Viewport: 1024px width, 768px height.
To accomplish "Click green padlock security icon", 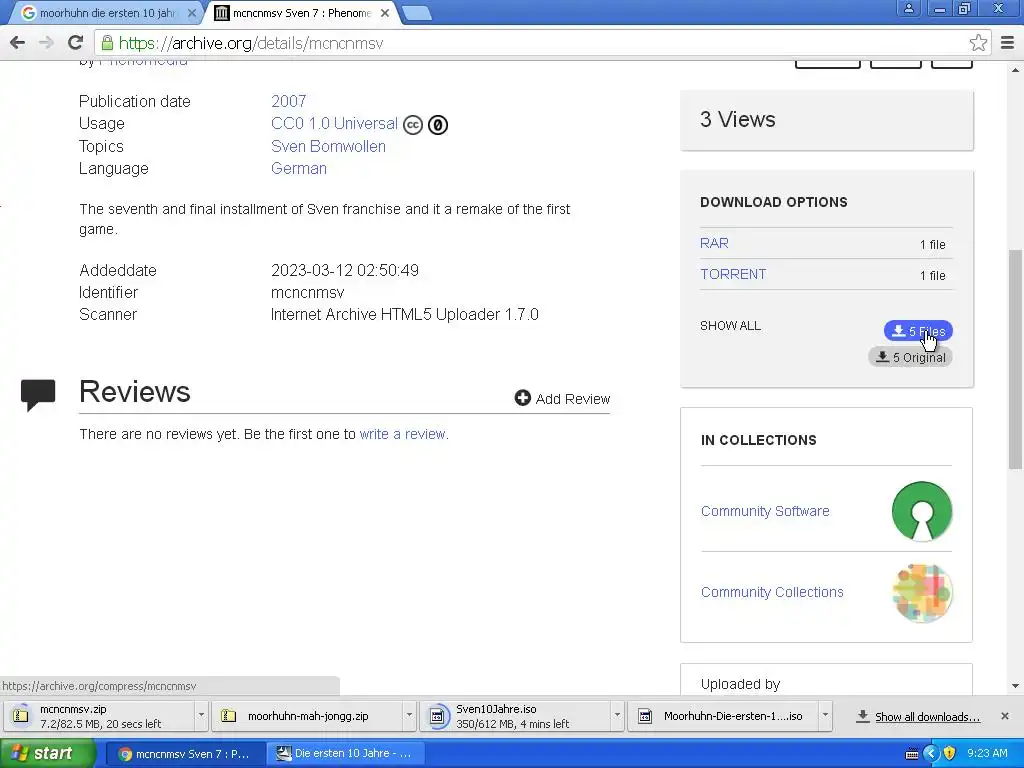I will [107, 43].
